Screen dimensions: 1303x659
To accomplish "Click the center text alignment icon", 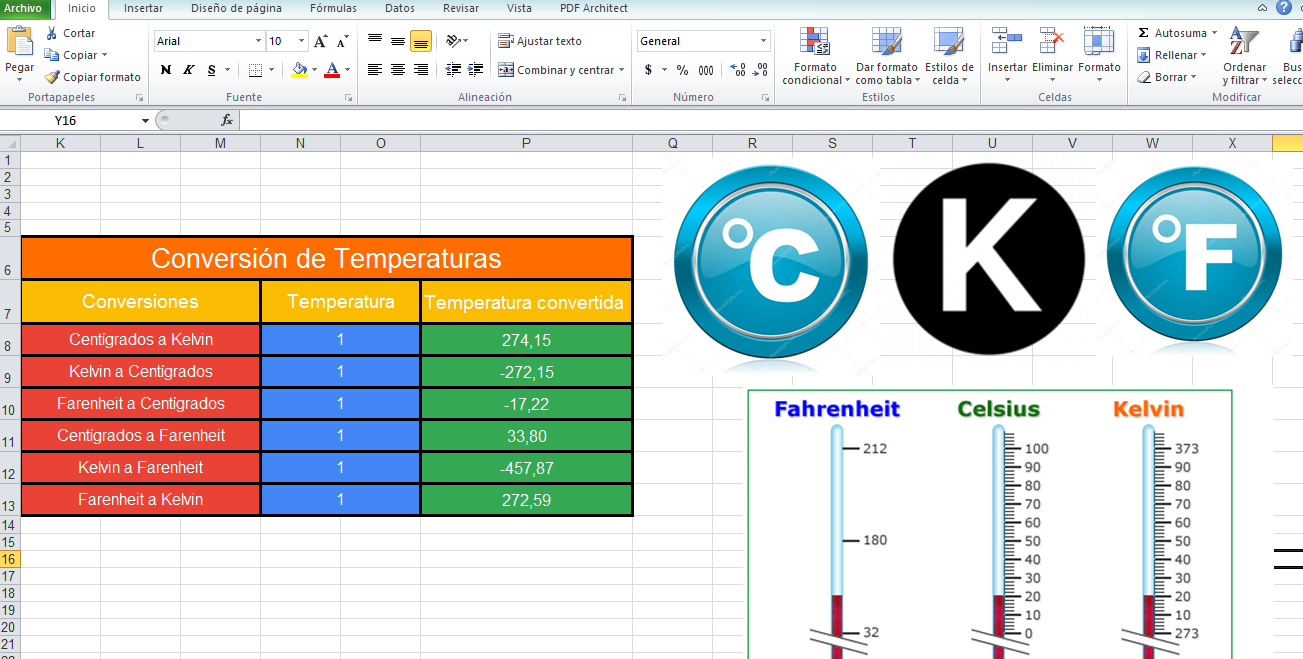I will tap(398, 70).
